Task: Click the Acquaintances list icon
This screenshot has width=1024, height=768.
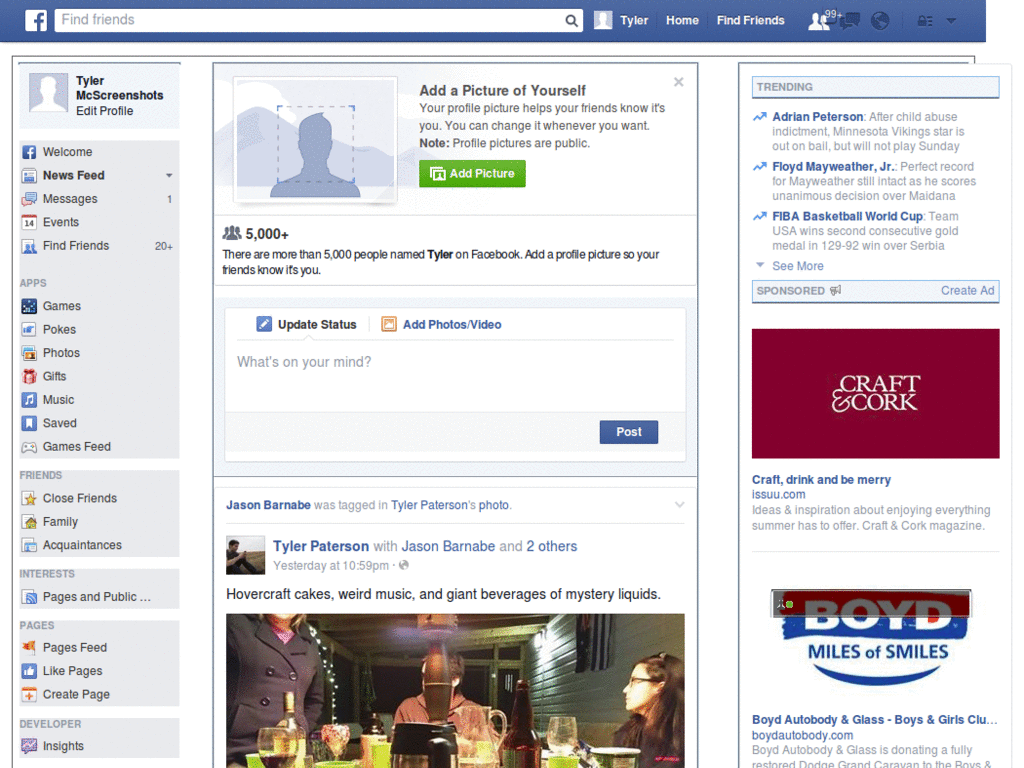Action: click(29, 545)
